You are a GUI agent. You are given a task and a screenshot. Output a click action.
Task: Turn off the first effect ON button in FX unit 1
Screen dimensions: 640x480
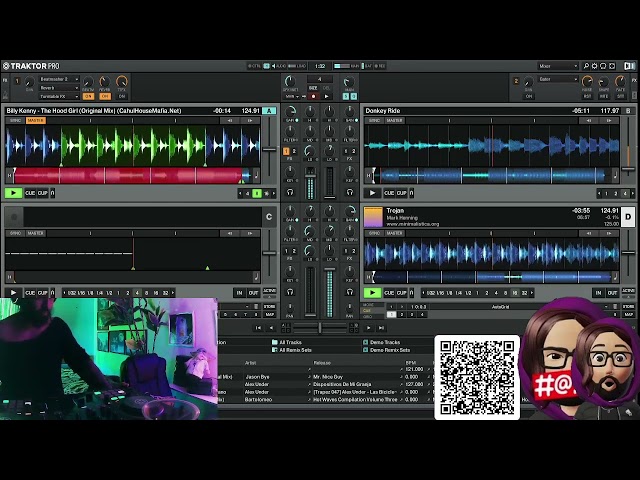pos(88,96)
